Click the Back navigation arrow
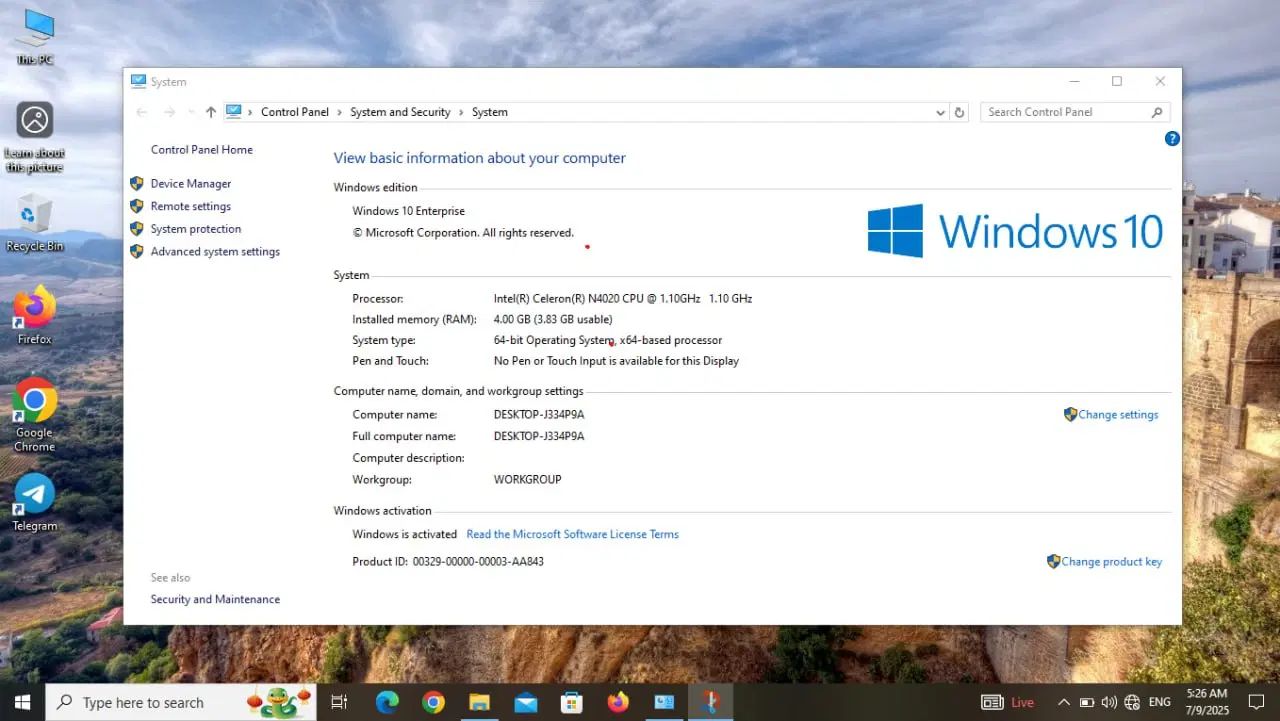Viewport: 1280px width, 721px height. tap(142, 112)
